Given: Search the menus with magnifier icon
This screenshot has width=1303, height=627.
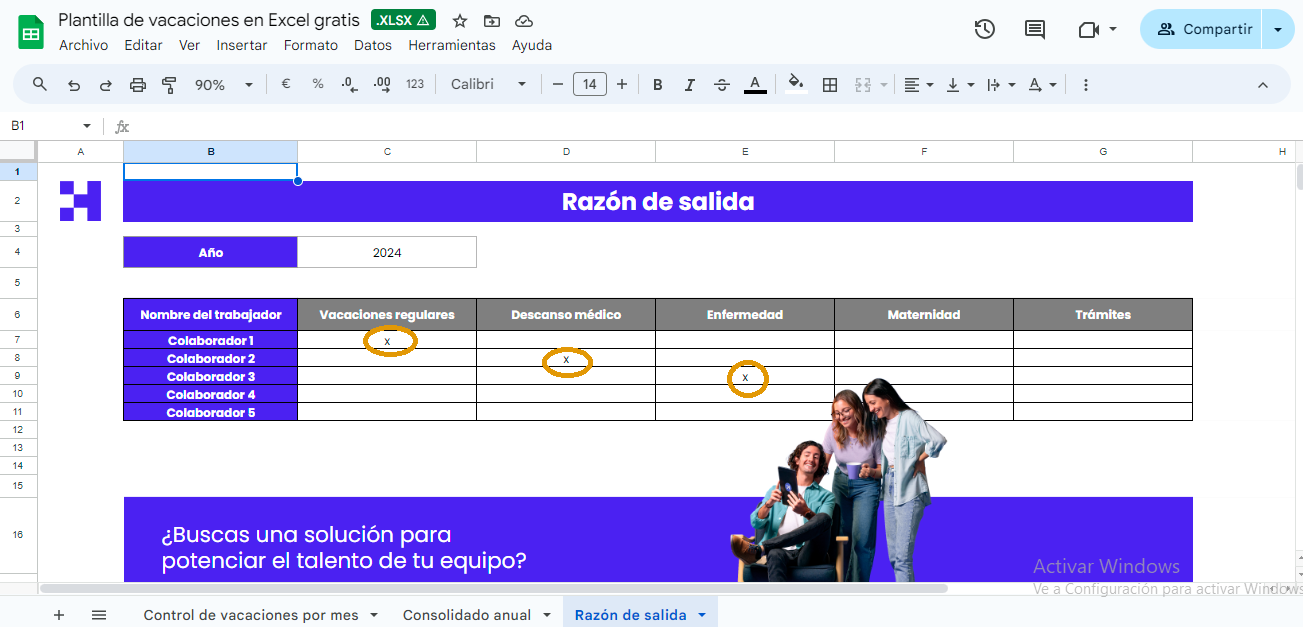Looking at the screenshot, I should click(40, 85).
